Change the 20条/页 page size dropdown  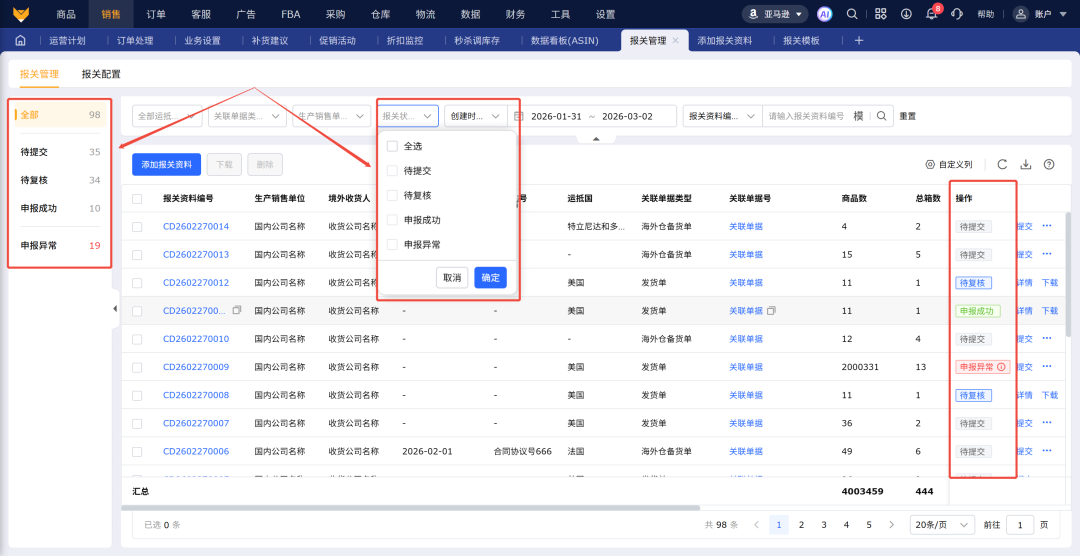[x=942, y=524]
